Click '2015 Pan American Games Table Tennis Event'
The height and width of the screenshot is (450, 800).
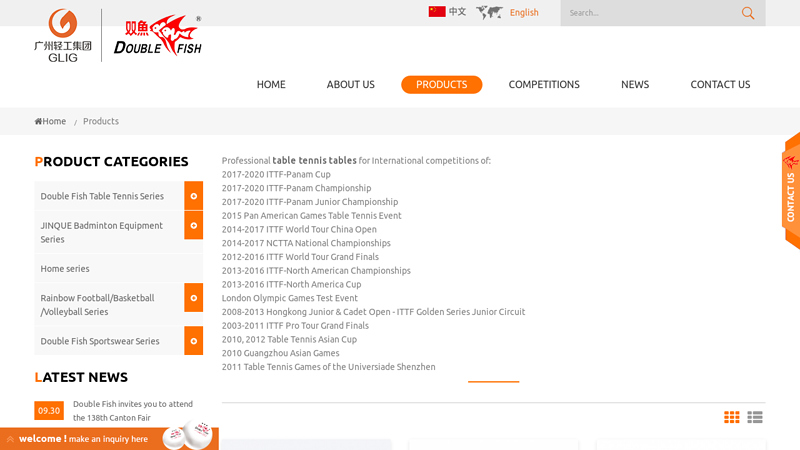tap(311, 216)
